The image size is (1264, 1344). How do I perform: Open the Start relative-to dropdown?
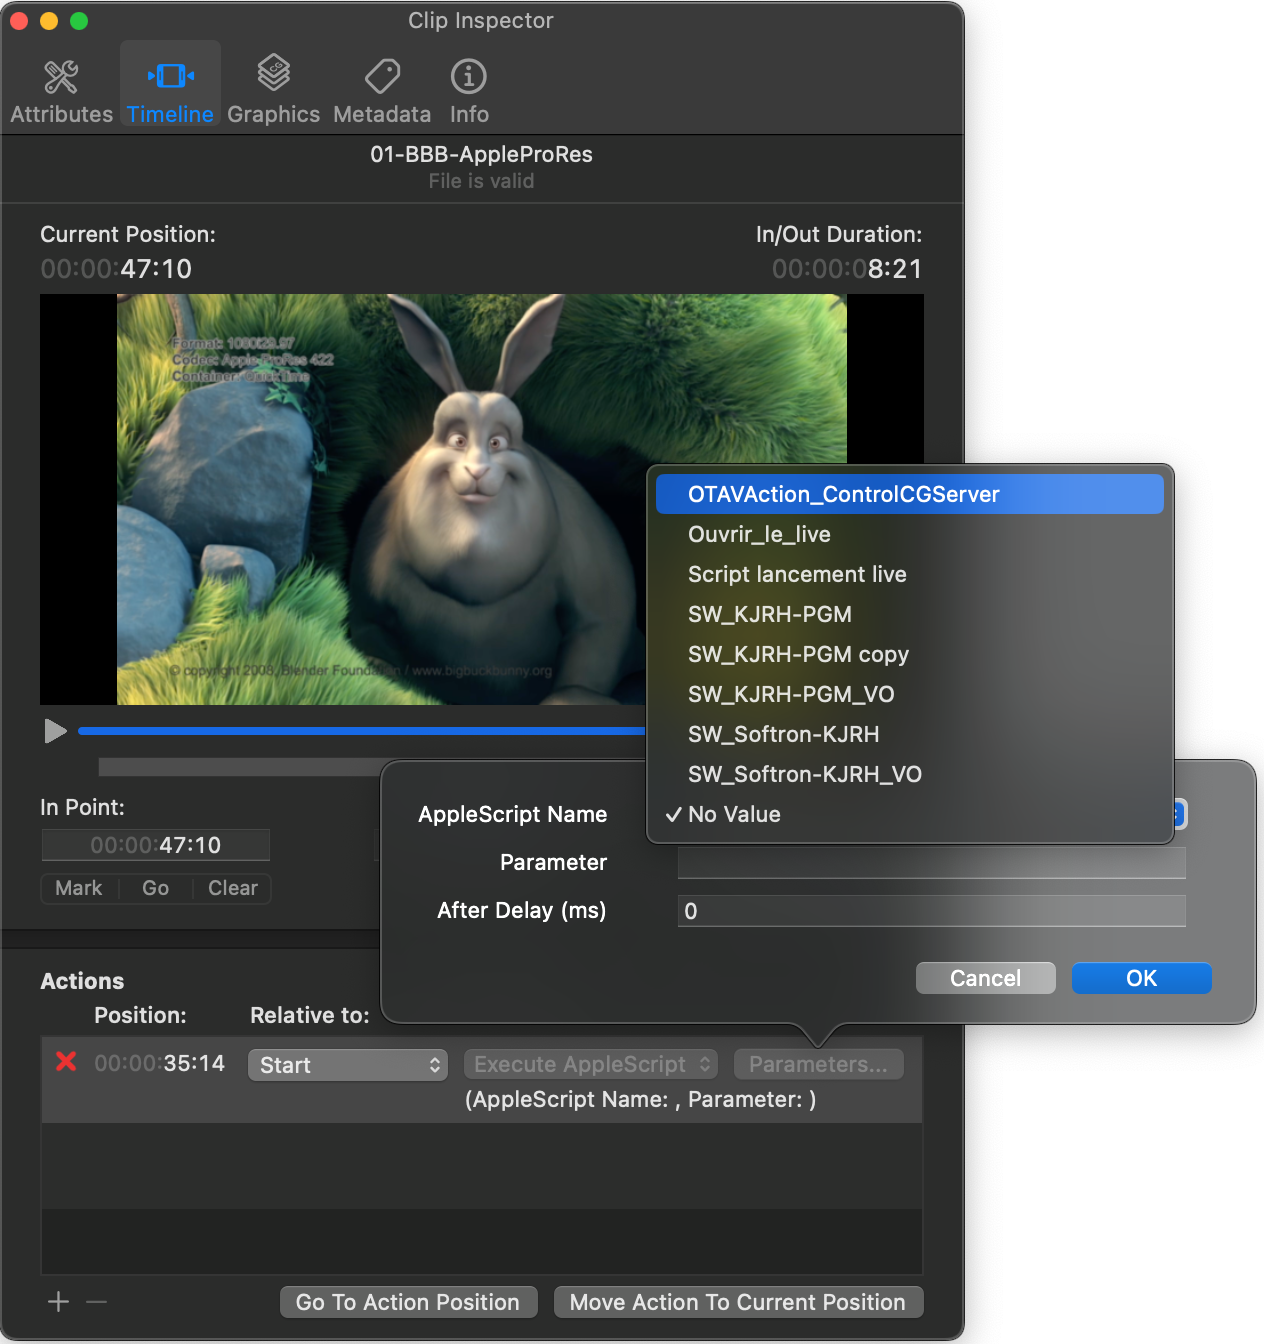coord(347,1065)
